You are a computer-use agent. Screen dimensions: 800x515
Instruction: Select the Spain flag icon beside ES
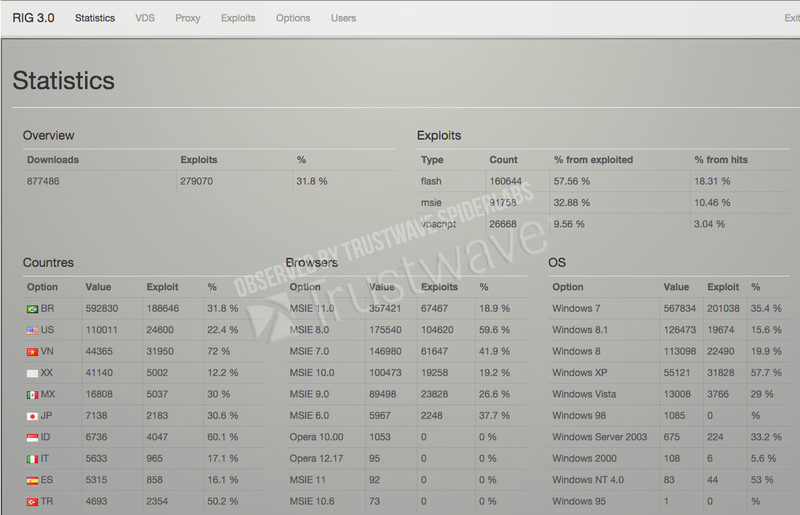(x=33, y=480)
